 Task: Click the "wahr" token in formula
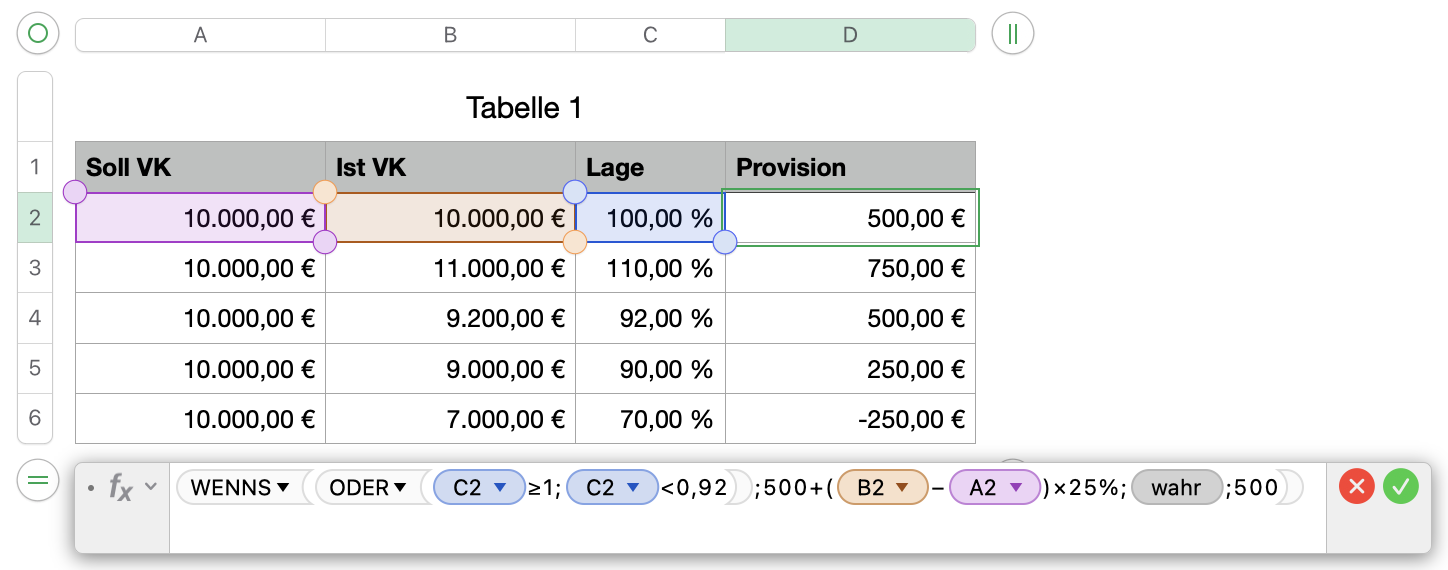[x=1176, y=488]
